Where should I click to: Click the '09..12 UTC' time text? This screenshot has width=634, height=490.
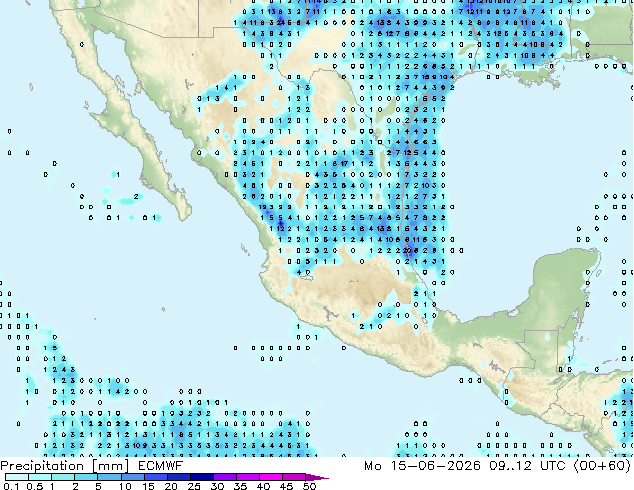click(x=527, y=466)
